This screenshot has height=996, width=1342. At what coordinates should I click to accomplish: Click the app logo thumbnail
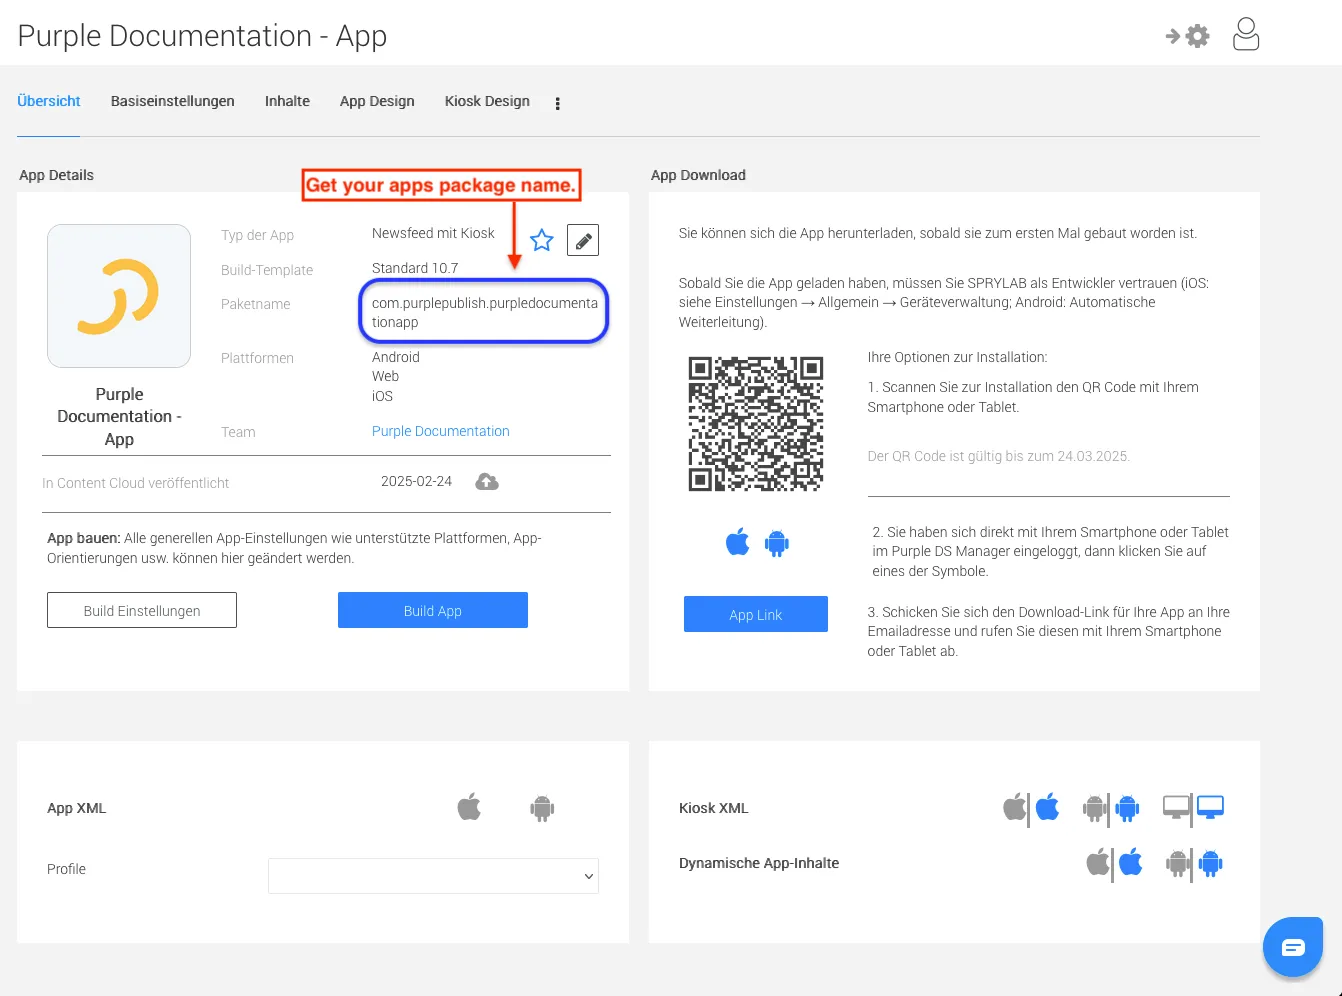[x=119, y=296]
